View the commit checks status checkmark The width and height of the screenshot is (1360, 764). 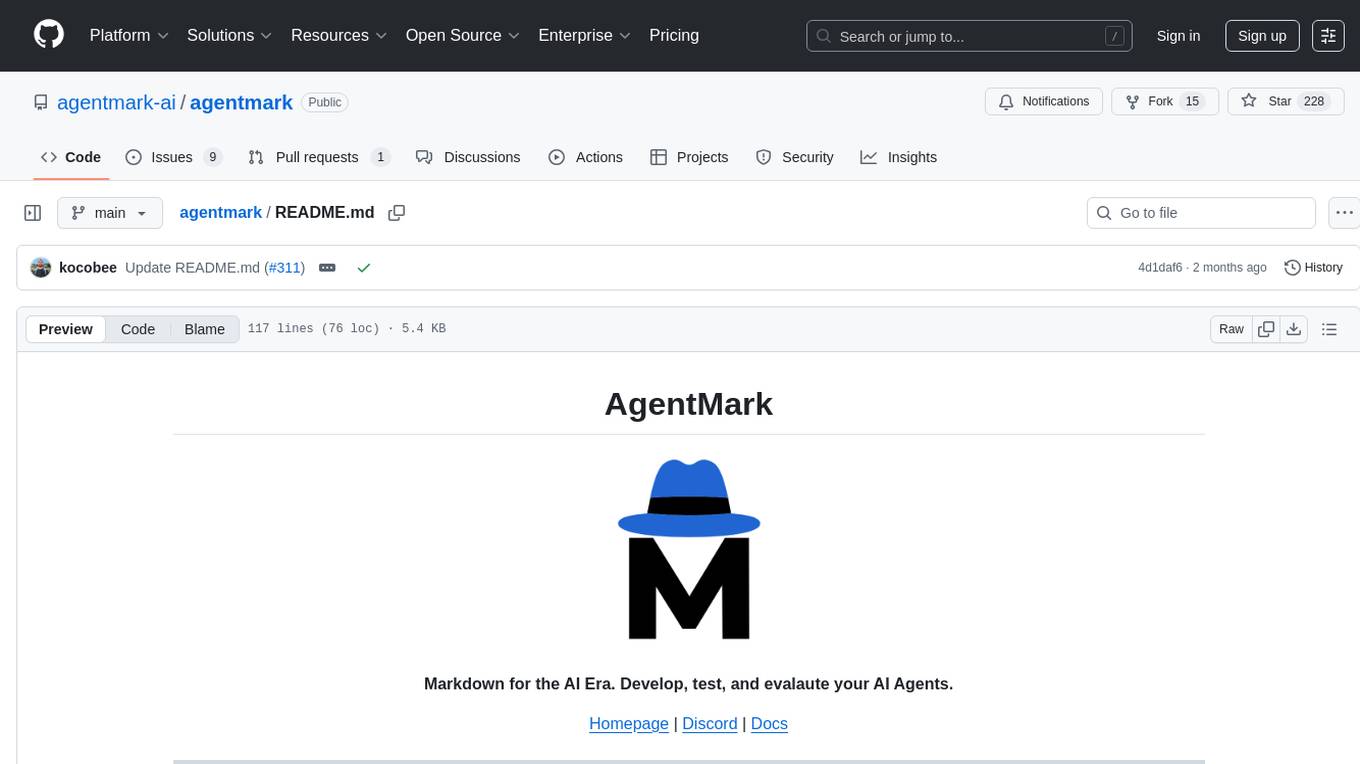364,267
